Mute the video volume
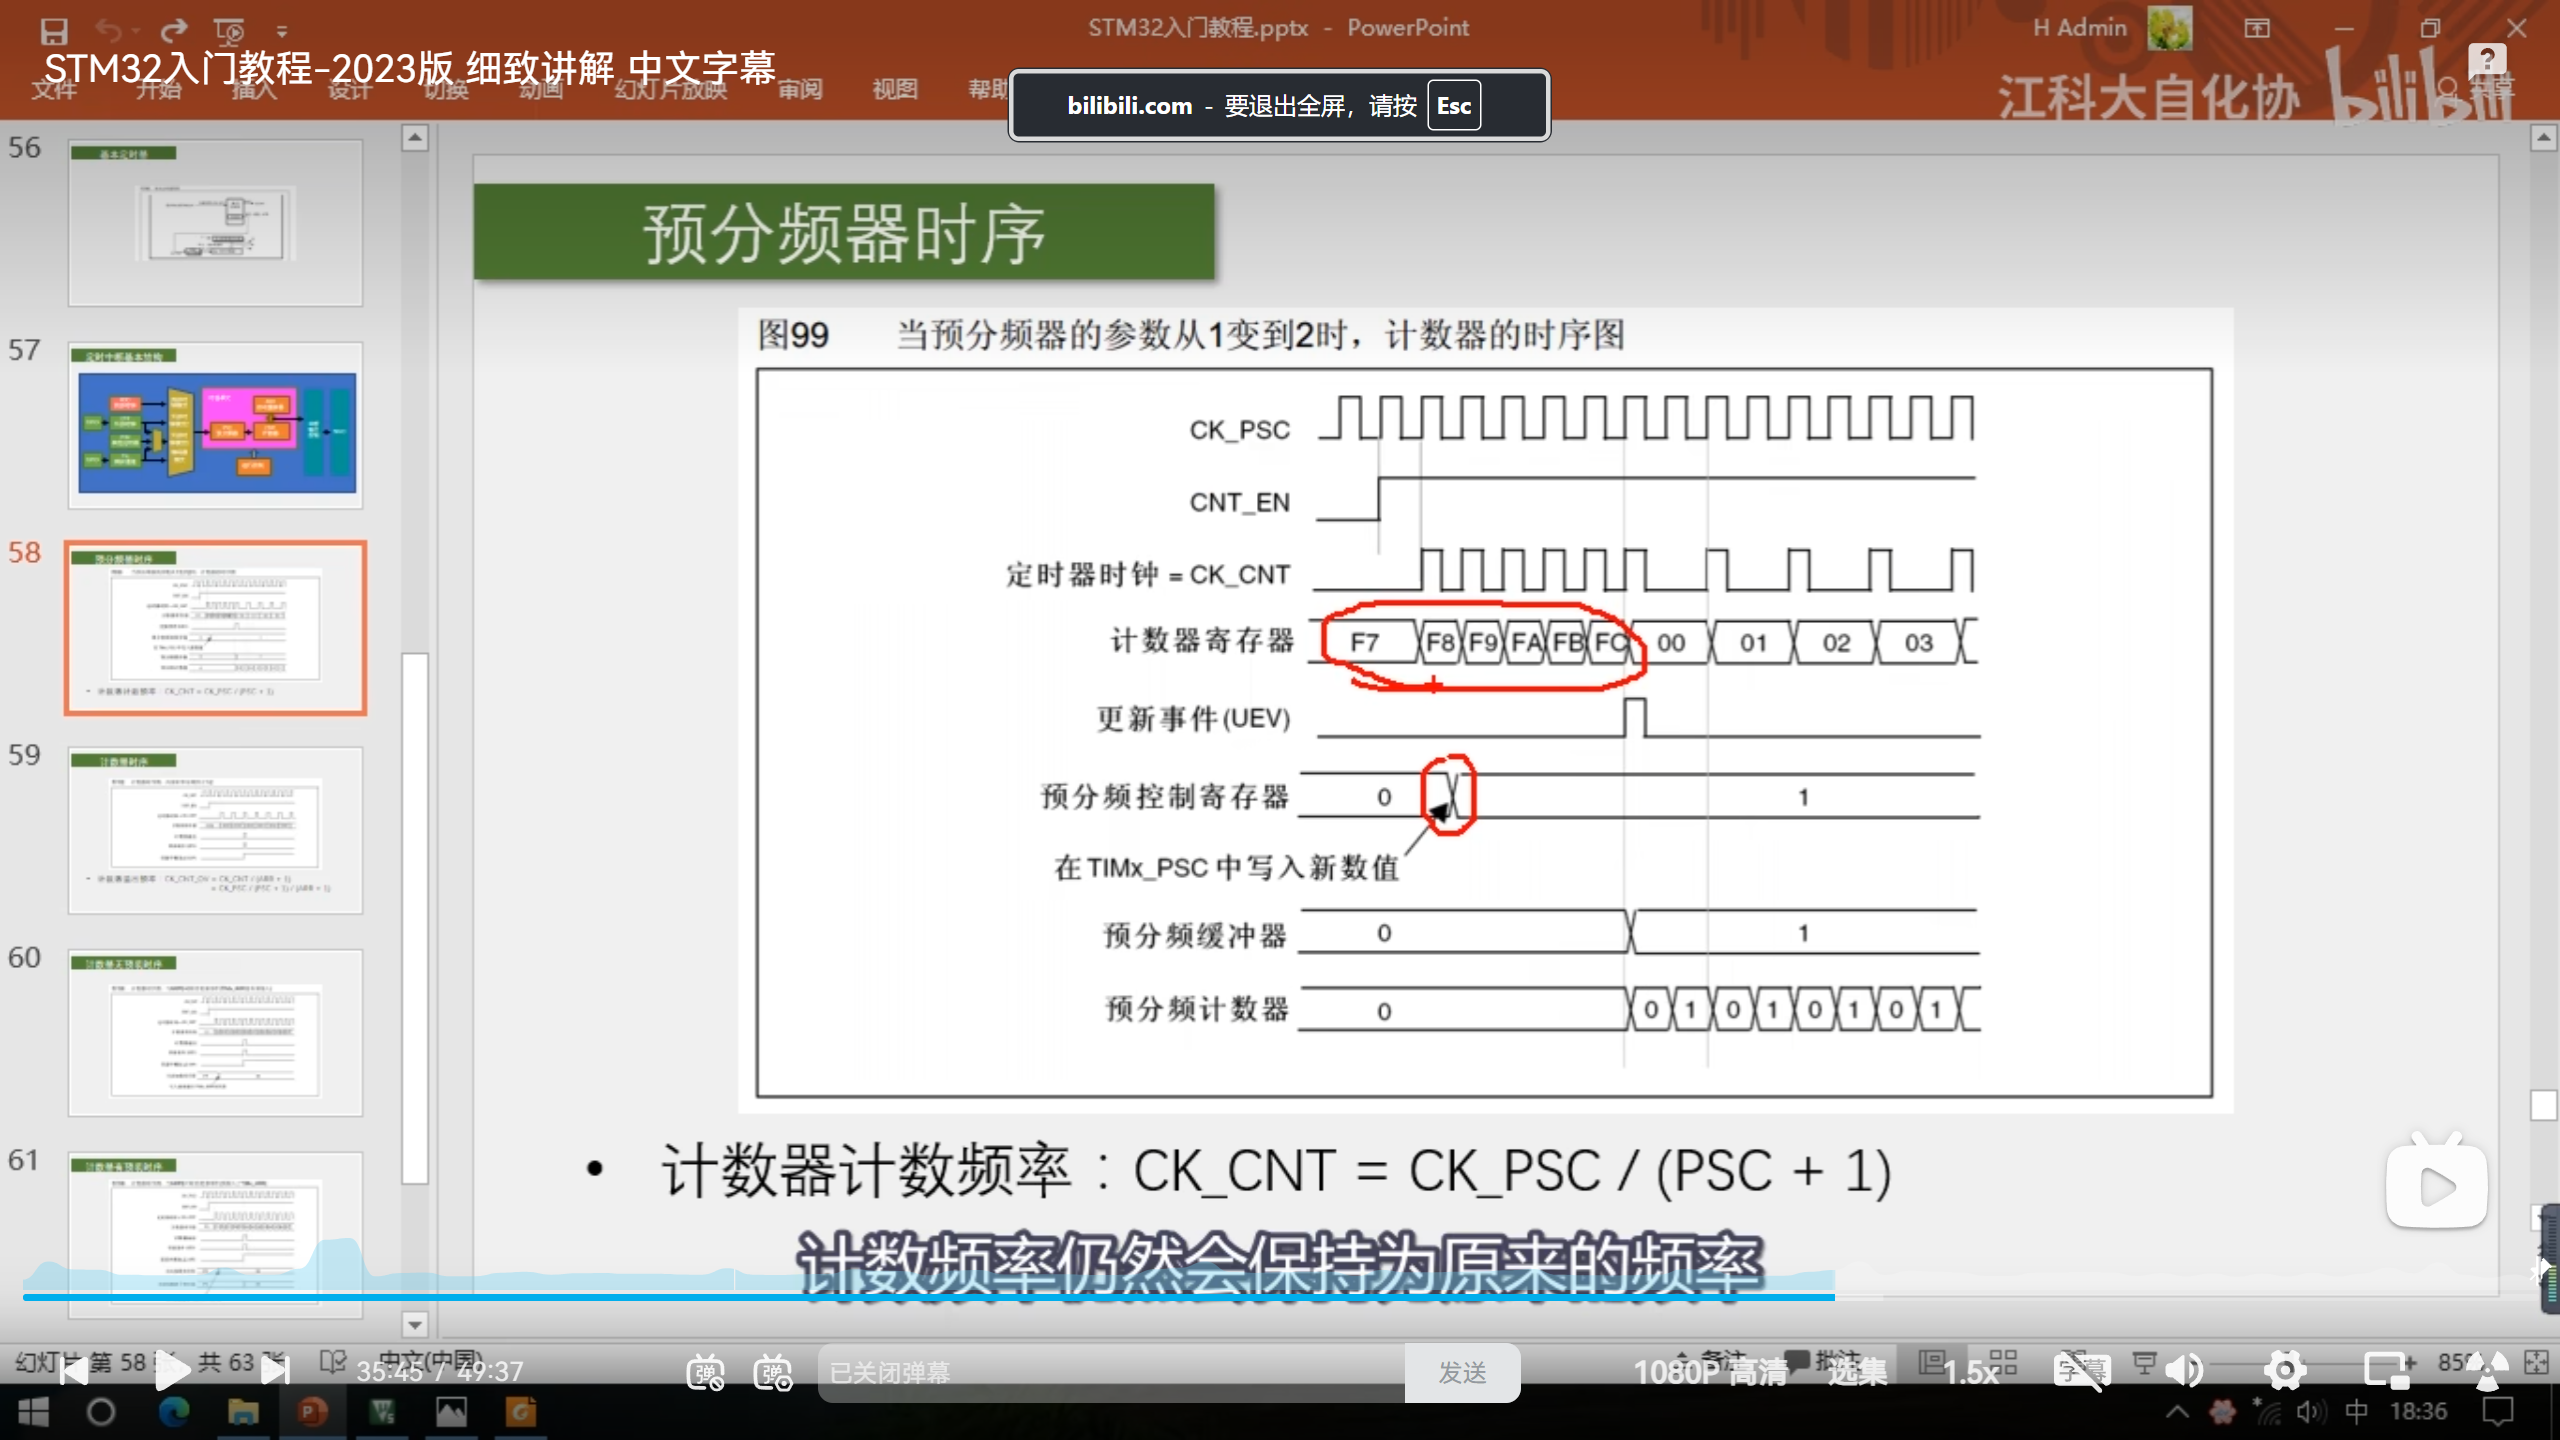The height and width of the screenshot is (1440, 2560). tap(2185, 1371)
